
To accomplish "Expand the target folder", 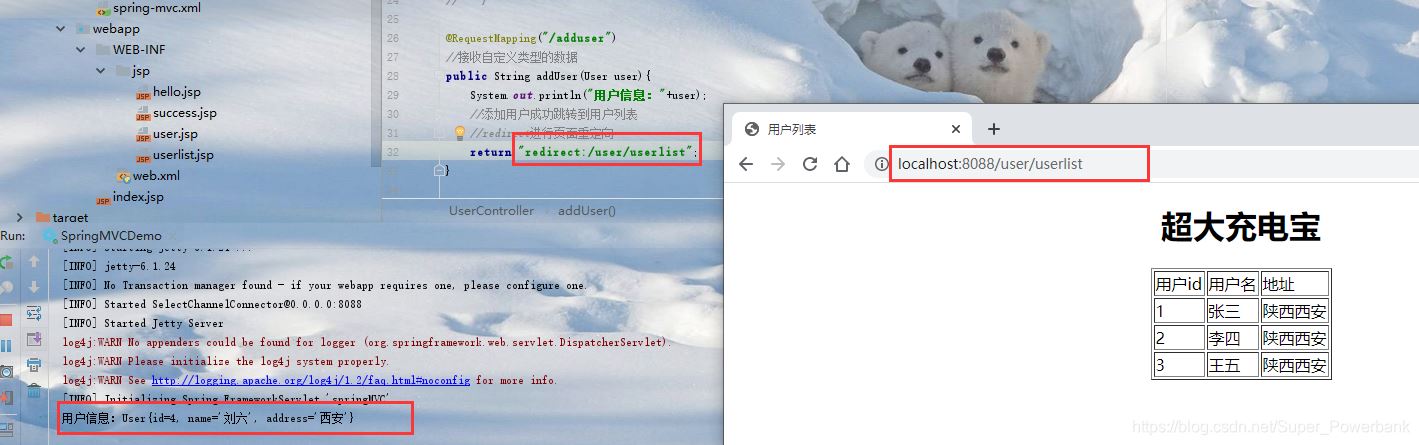I will point(20,217).
